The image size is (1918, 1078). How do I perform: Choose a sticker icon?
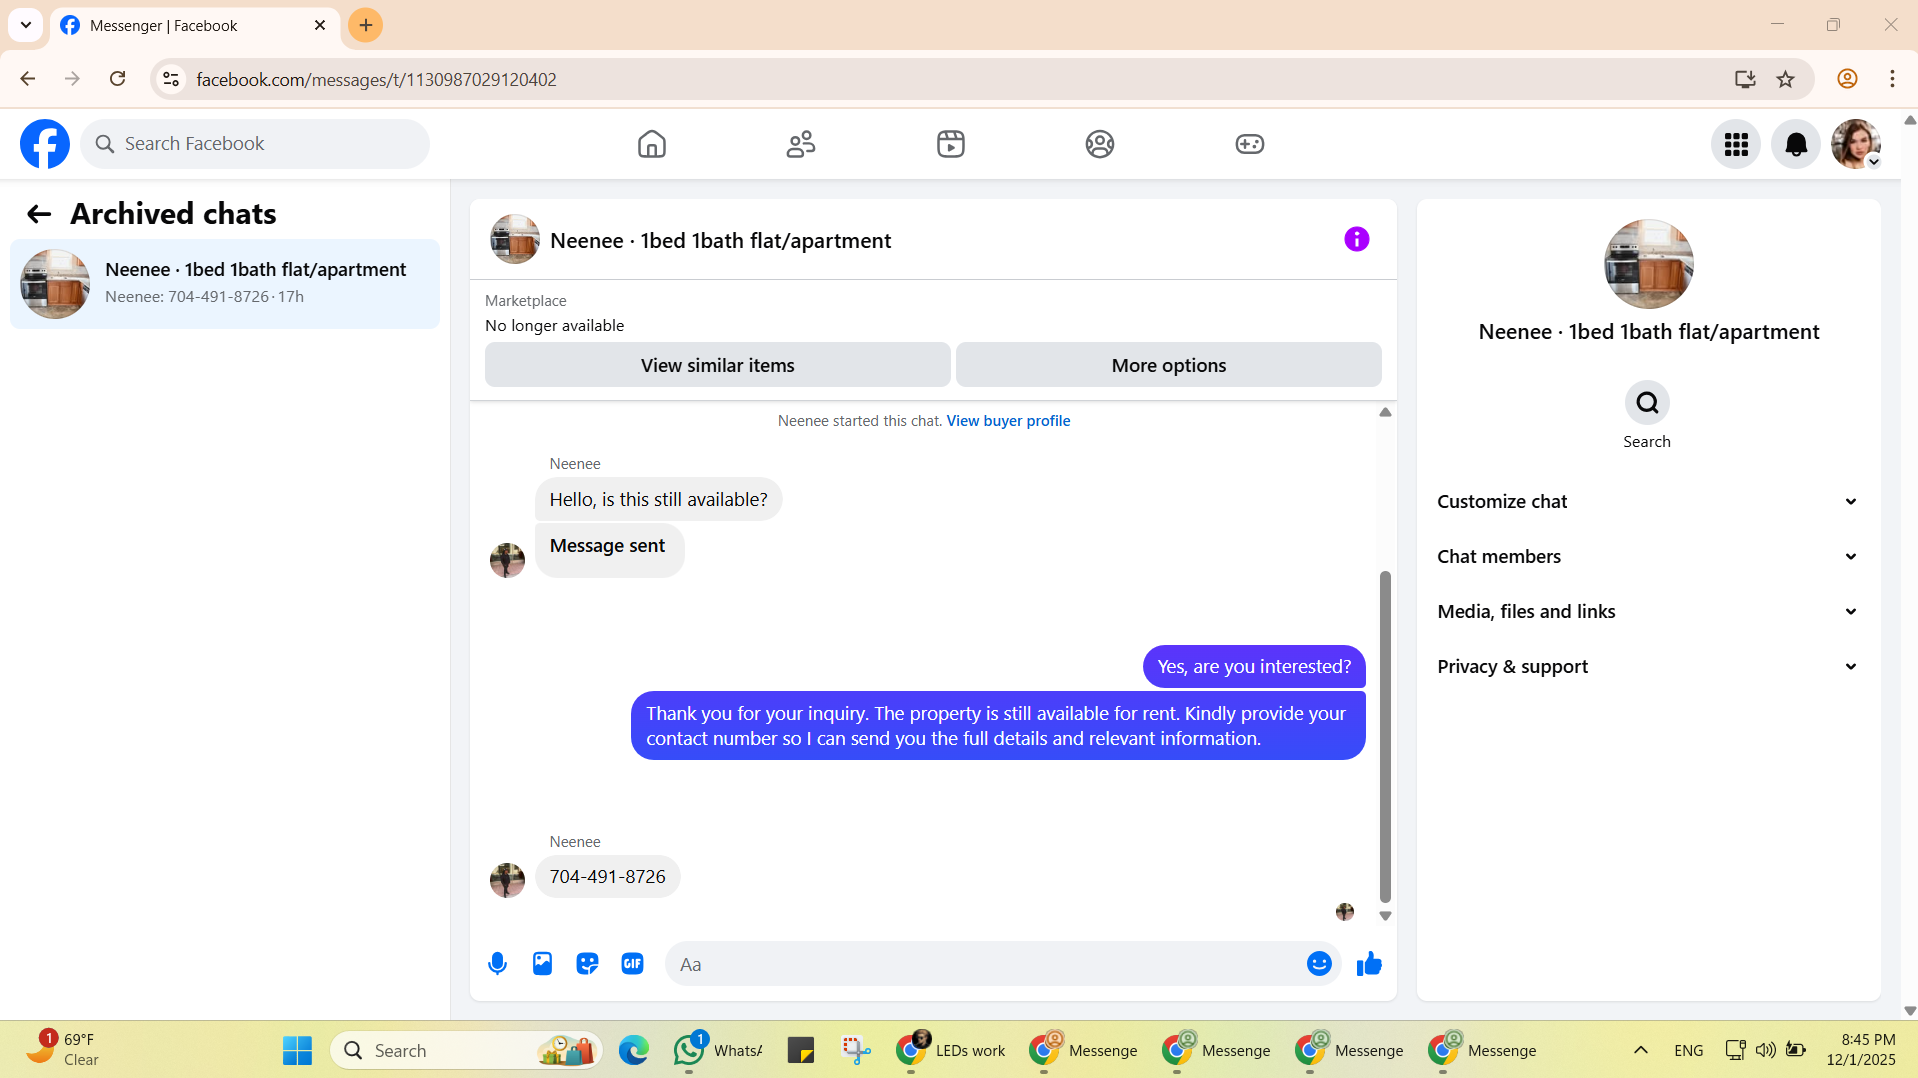click(x=587, y=964)
